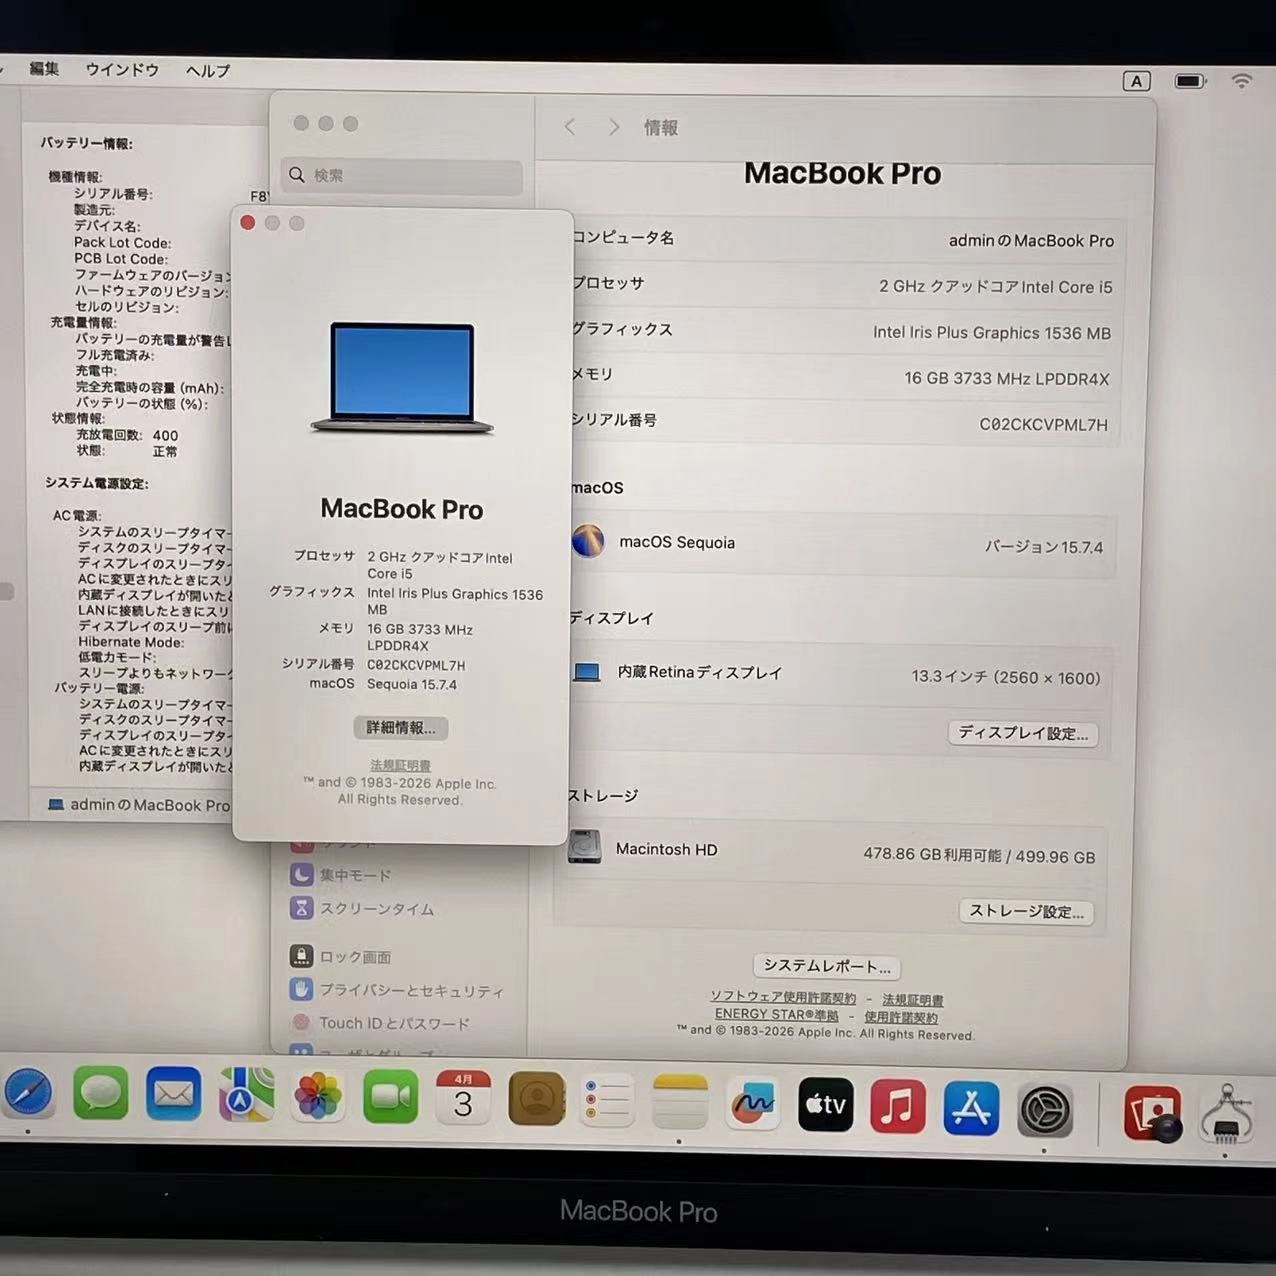Open 集中モード settings in the sidebar
Viewport: 1276px width, 1276px height.
(x=355, y=874)
